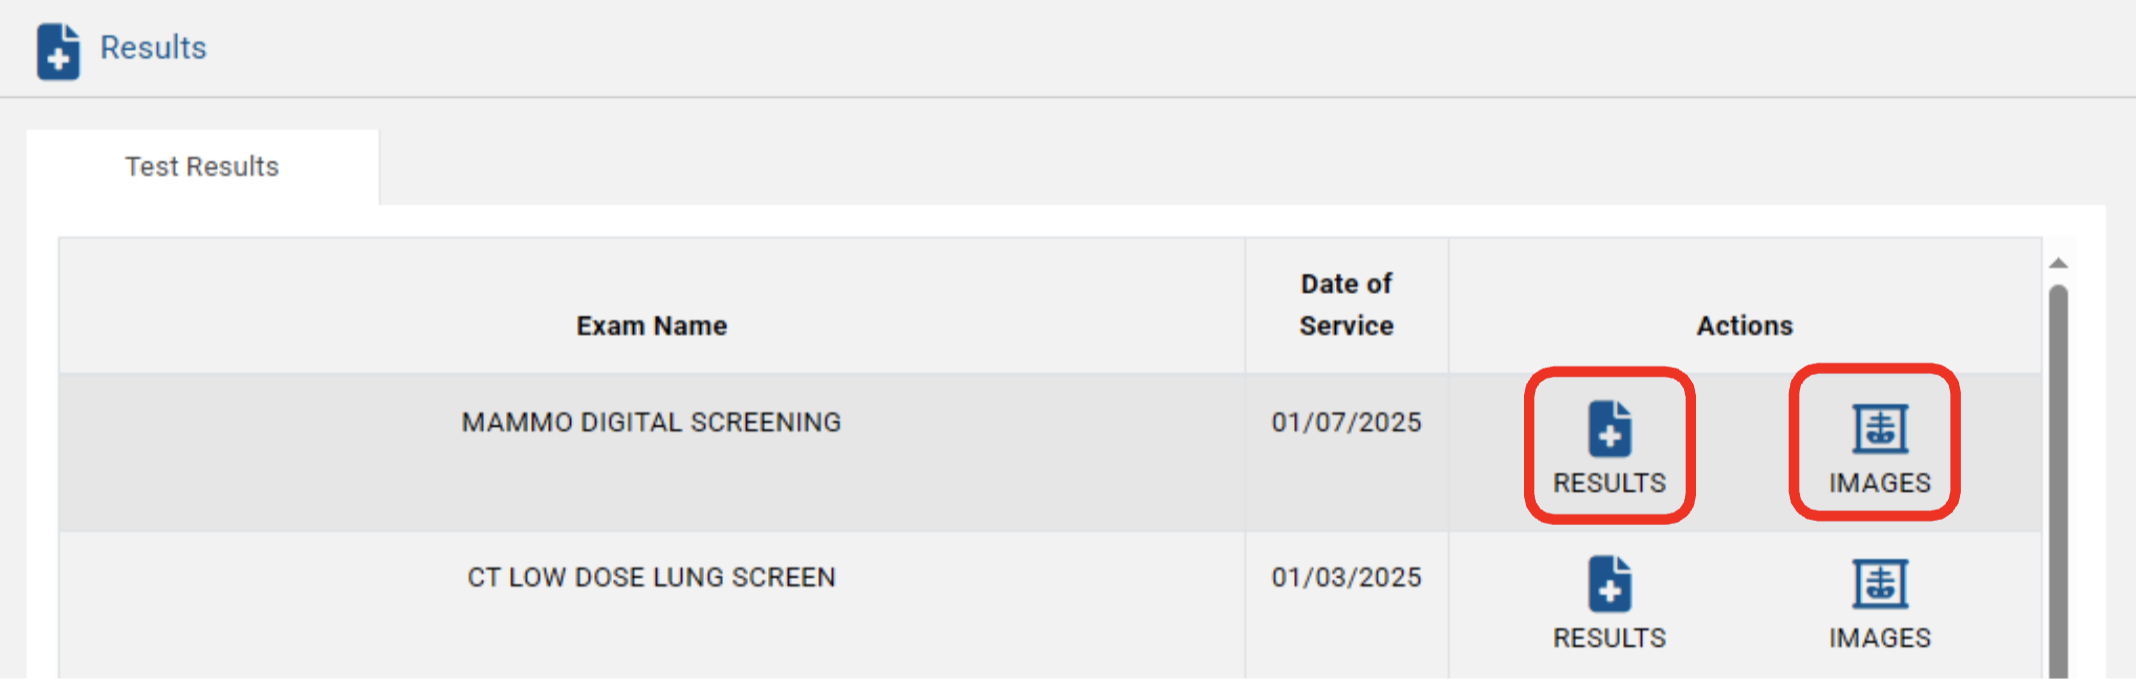Click the 01/07/2025 service date cell
The image size is (2136, 680).
pos(1346,422)
